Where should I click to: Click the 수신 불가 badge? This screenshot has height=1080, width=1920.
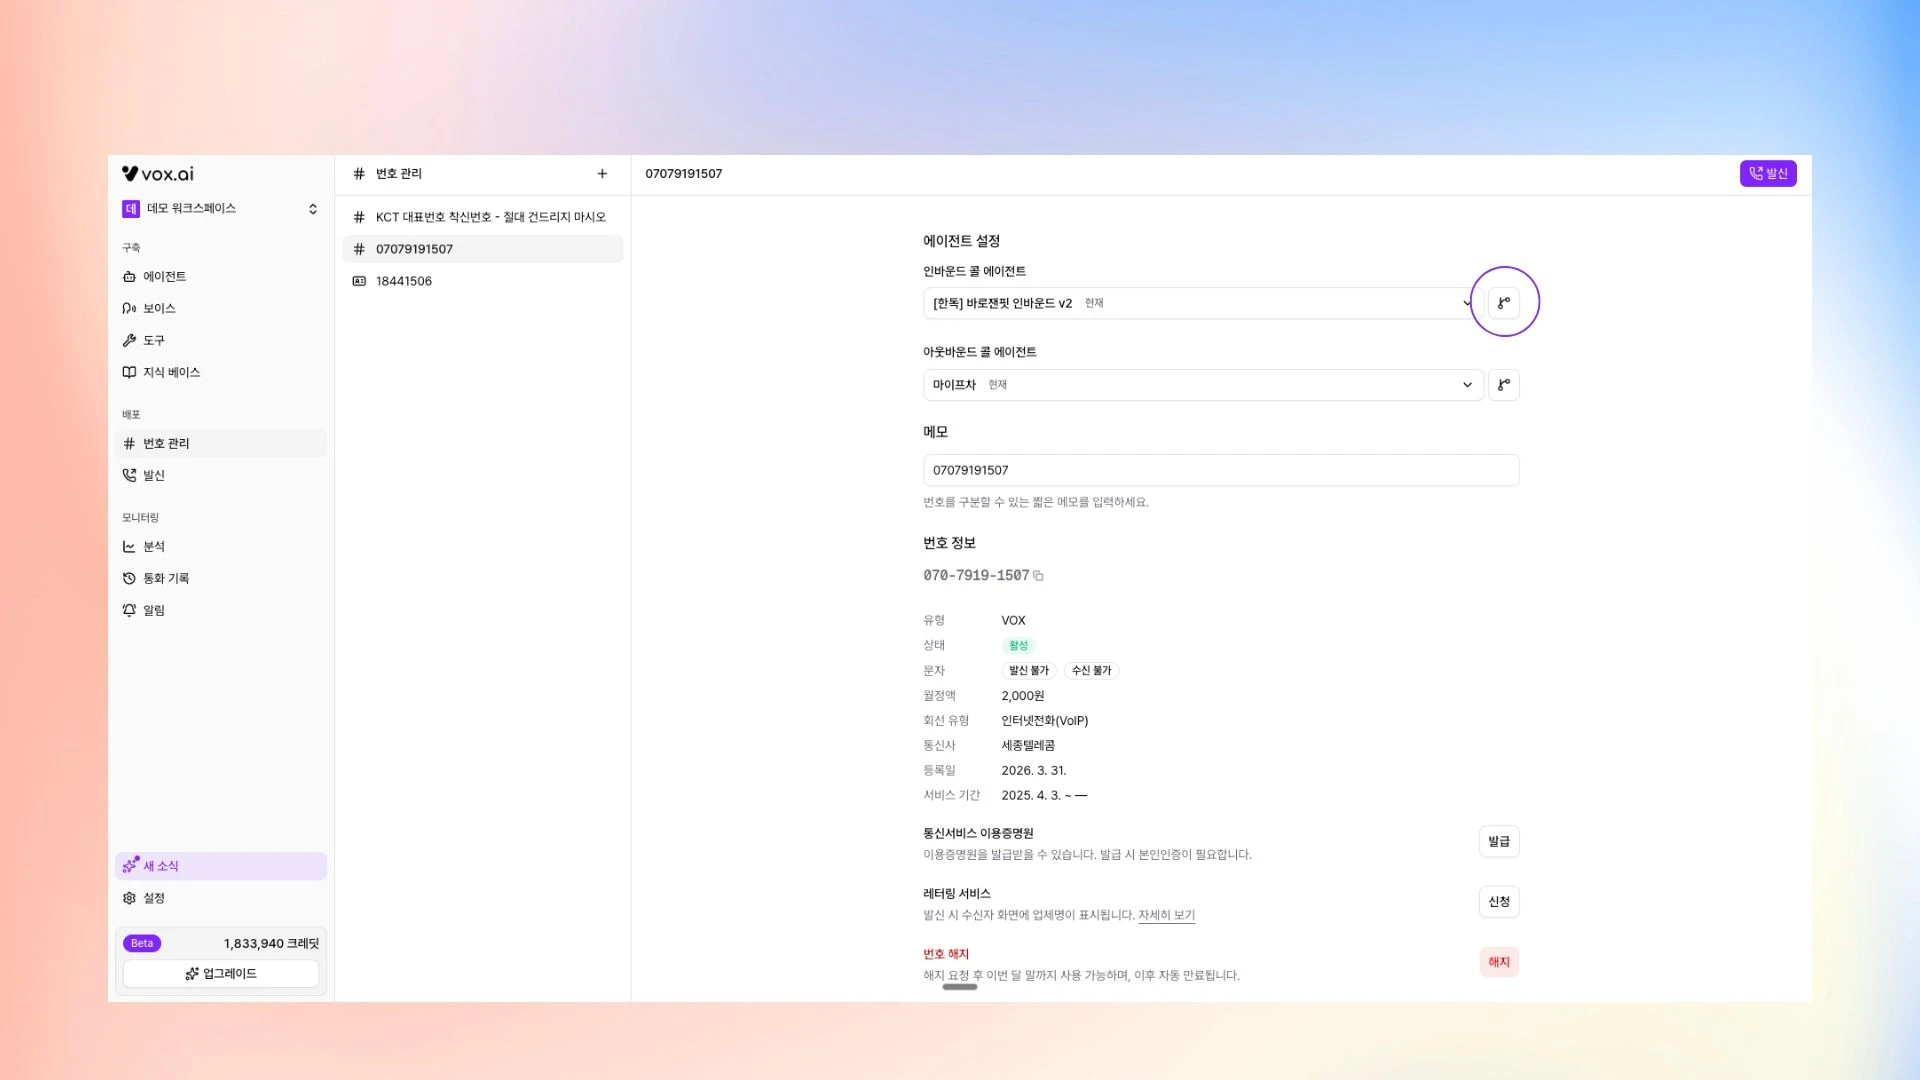point(1091,671)
